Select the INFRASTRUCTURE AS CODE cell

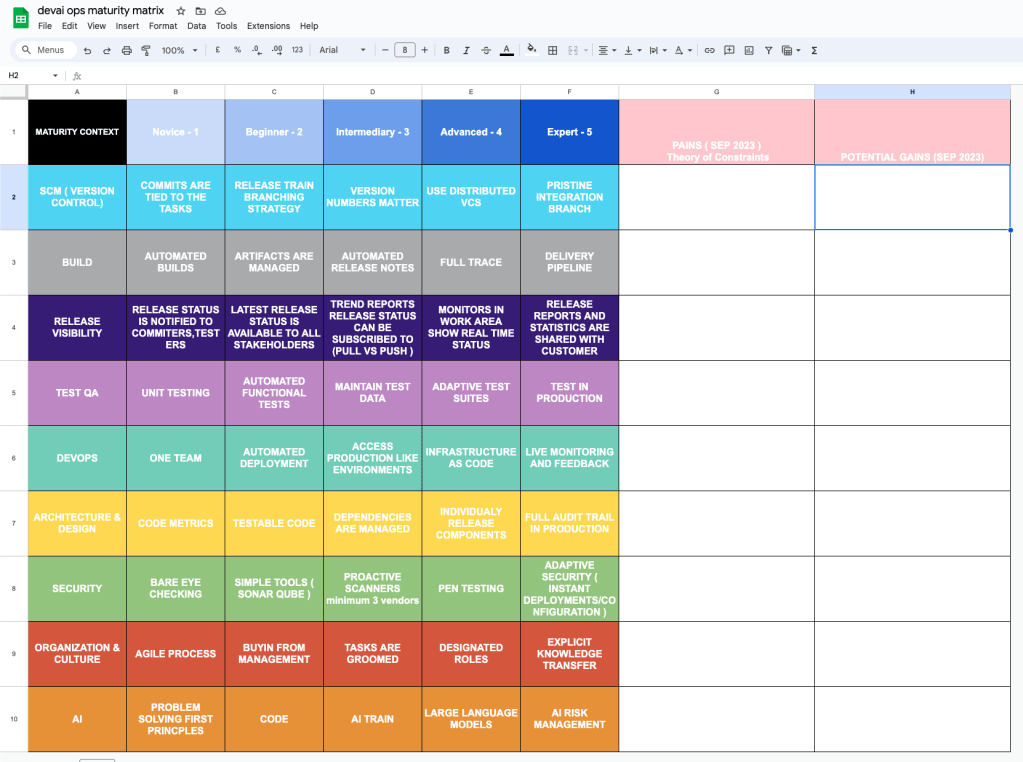471,458
